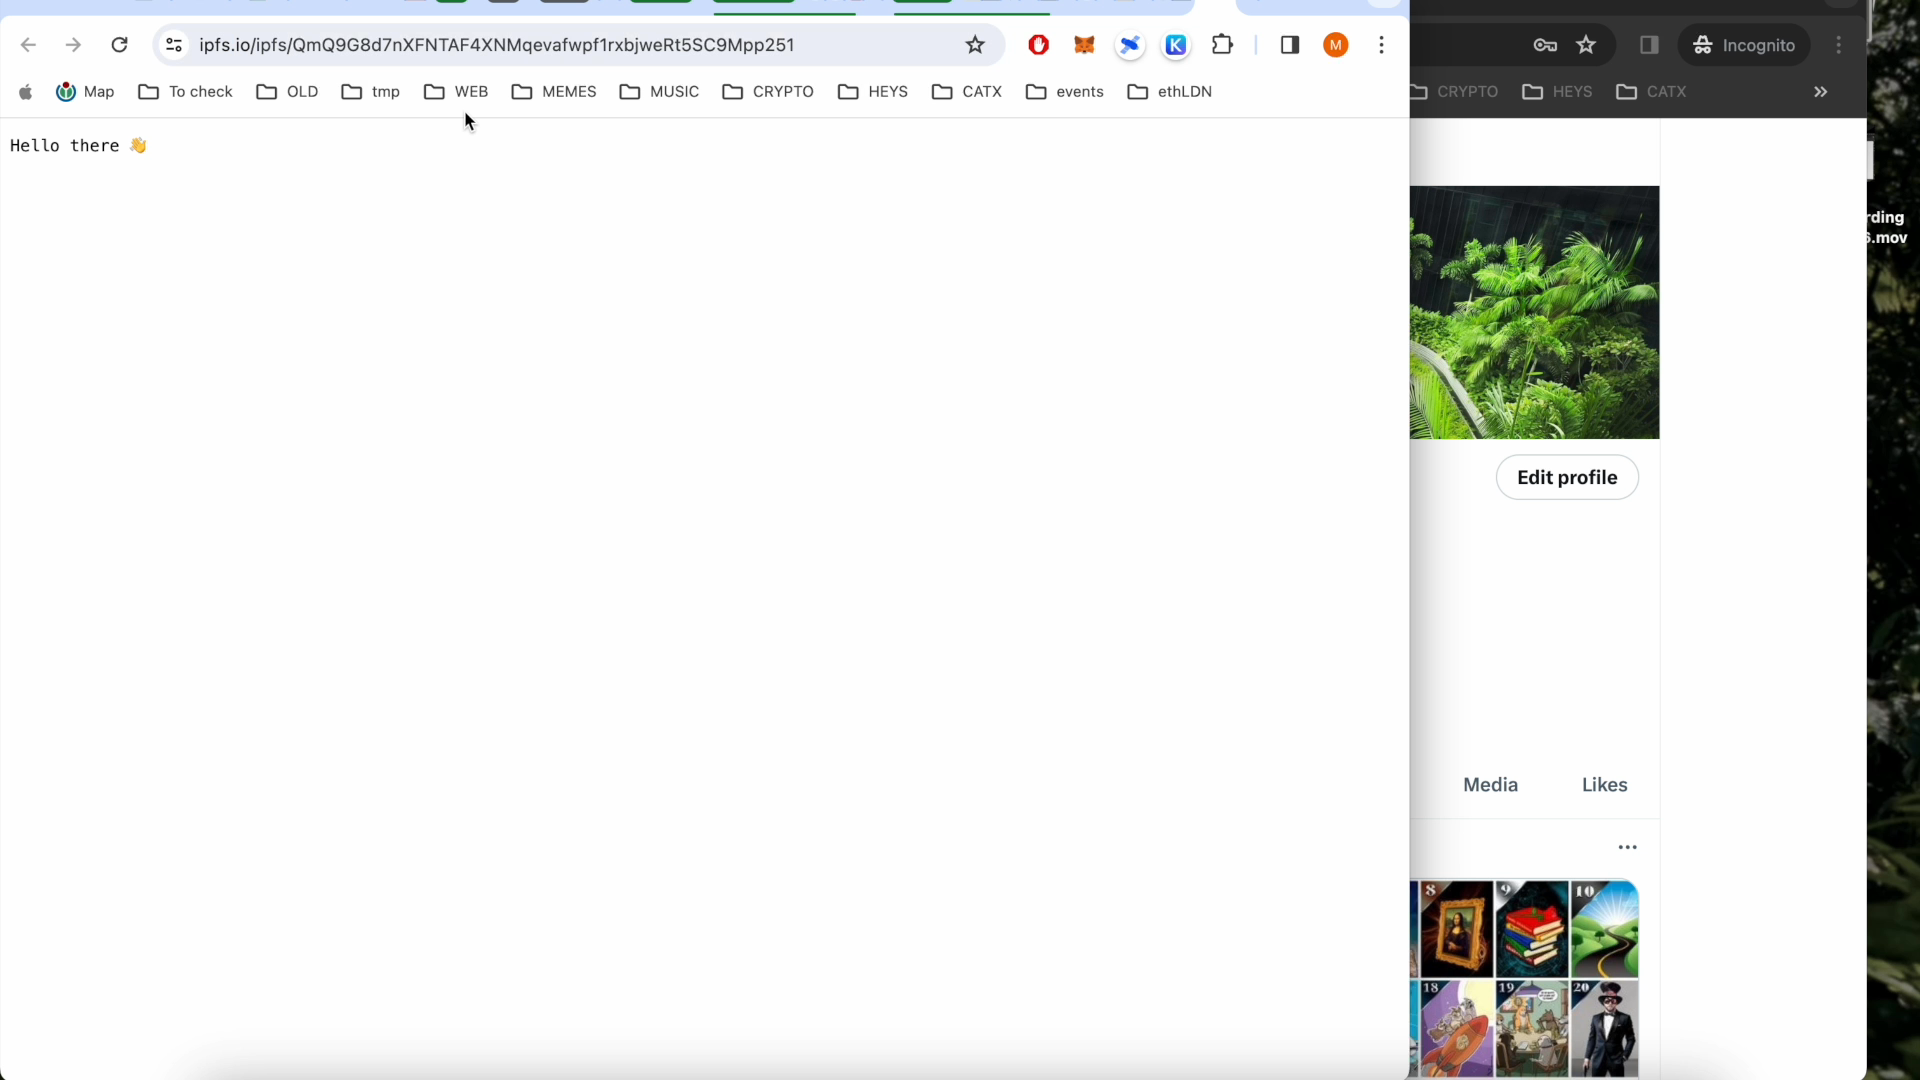The image size is (1920, 1080).
Task: Click the Incognito indicator button
Action: 1744,45
